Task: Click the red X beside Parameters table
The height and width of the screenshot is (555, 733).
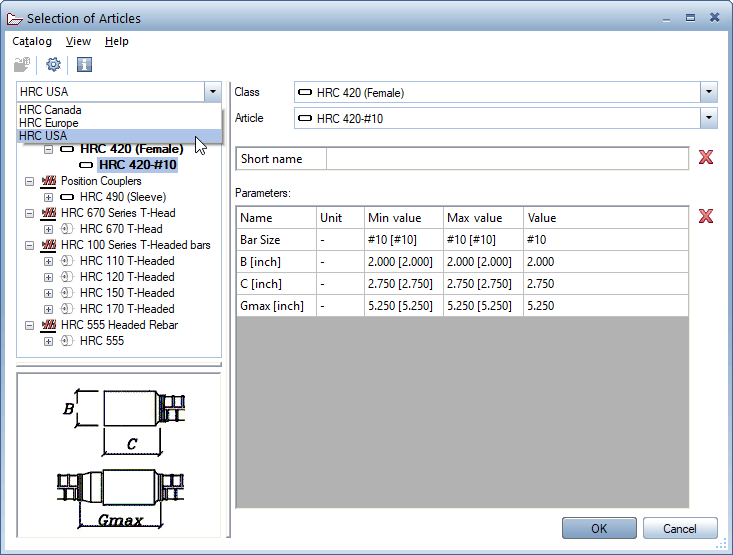Action: (x=706, y=217)
